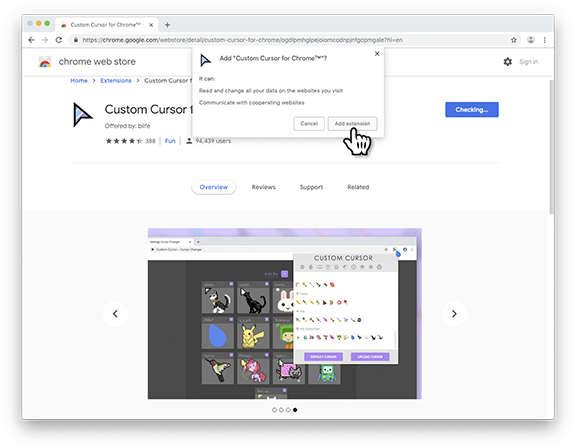
Task: Click the Custom Cursor extension logo icon
Action: [83, 115]
